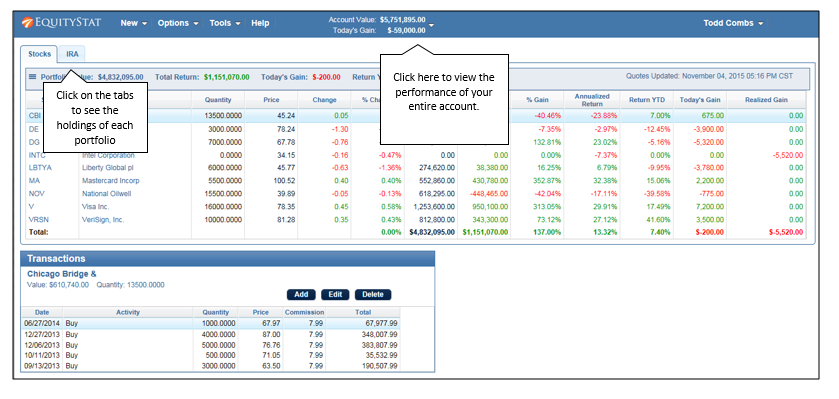Sort transactions by Activity column header
Viewport: 839px width, 399px height.
pyautogui.click(x=127, y=312)
